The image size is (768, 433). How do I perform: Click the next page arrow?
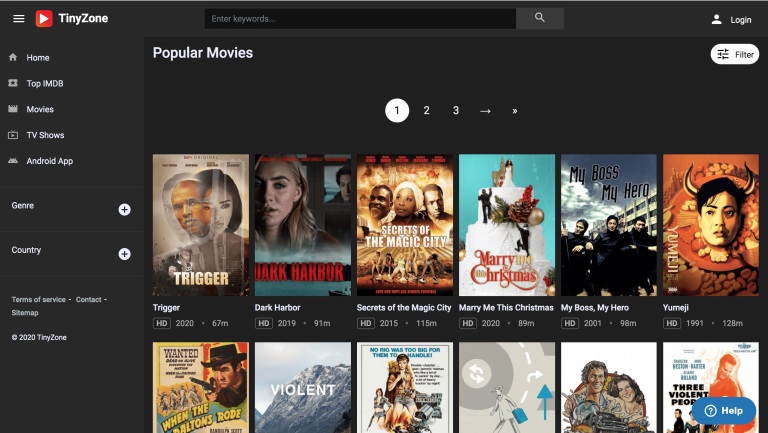click(x=485, y=111)
